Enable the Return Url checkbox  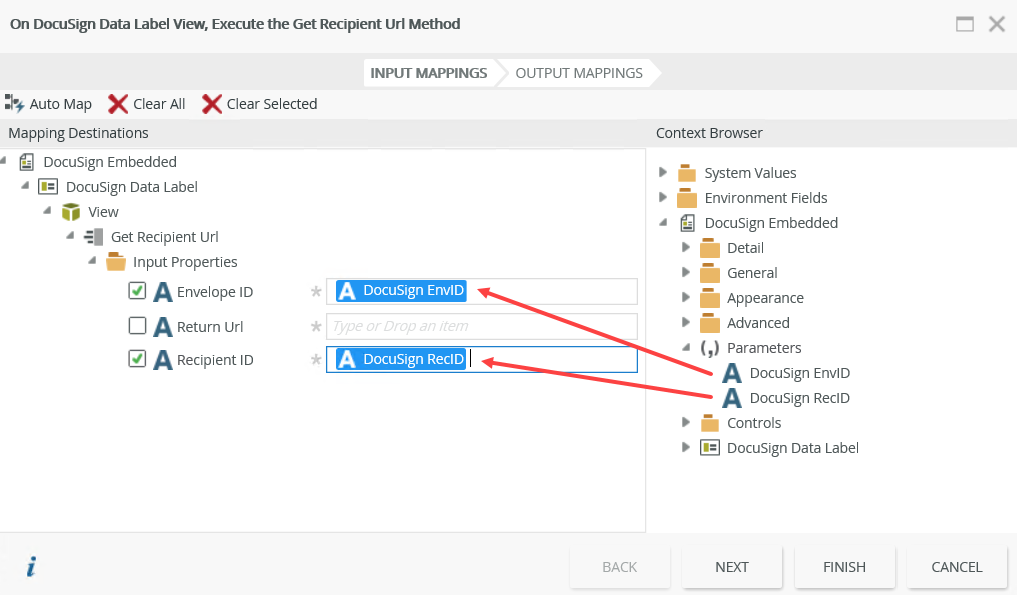click(x=138, y=326)
